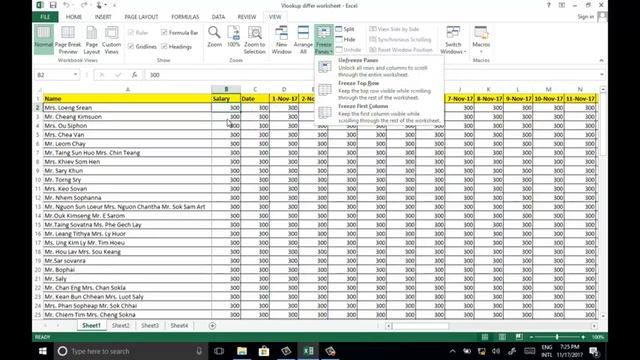Screen dimensions: 640x360
Task: Open the FILE tab
Action: coord(45,17)
